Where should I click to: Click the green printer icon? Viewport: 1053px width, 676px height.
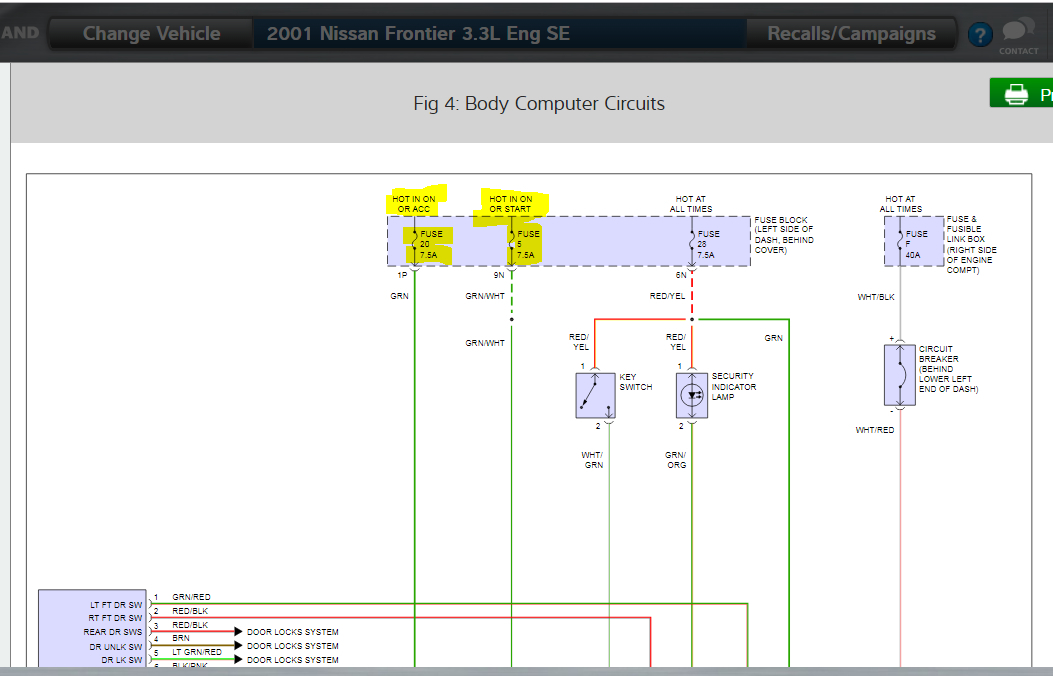coord(1016,94)
